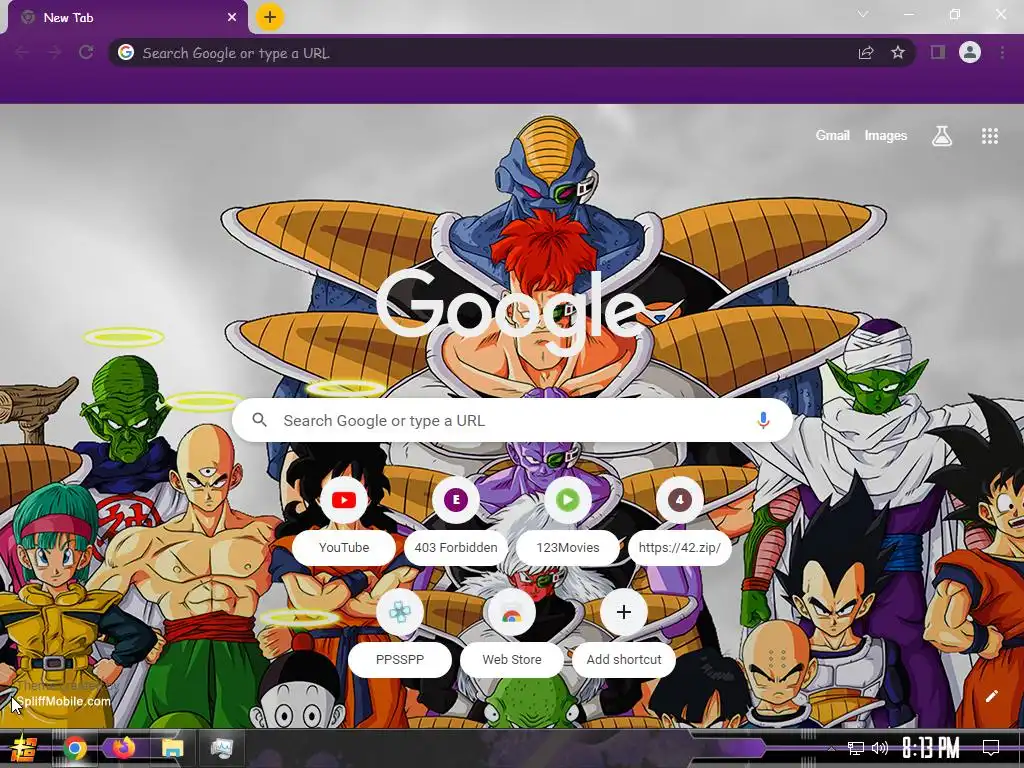Customize this page with the pencil icon

click(x=991, y=696)
